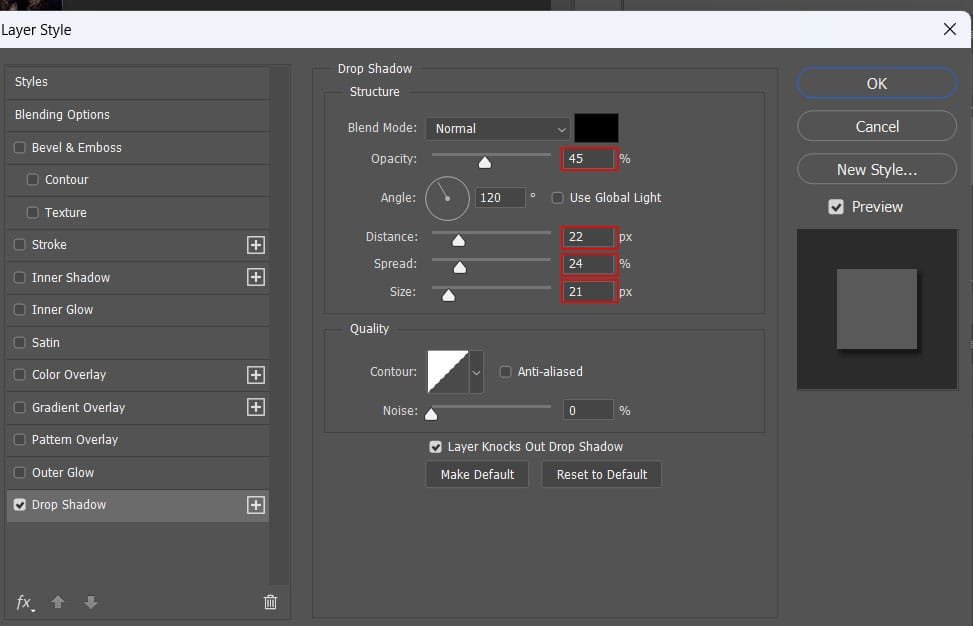Toggle the Anti-aliased checkbox

[x=506, y=372]
